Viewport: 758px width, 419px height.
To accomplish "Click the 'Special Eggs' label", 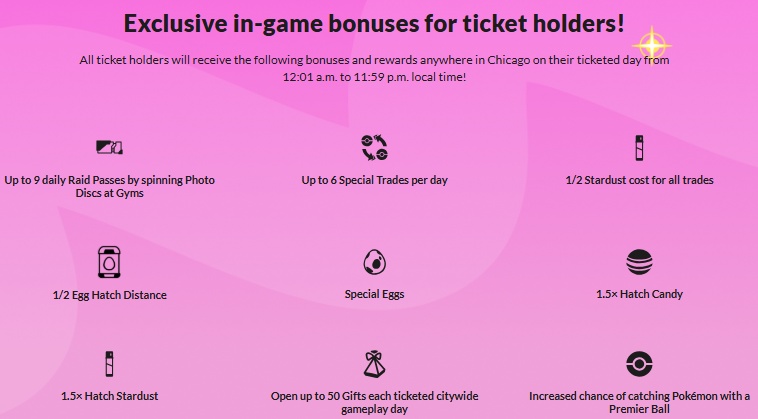I will [373, 295].
